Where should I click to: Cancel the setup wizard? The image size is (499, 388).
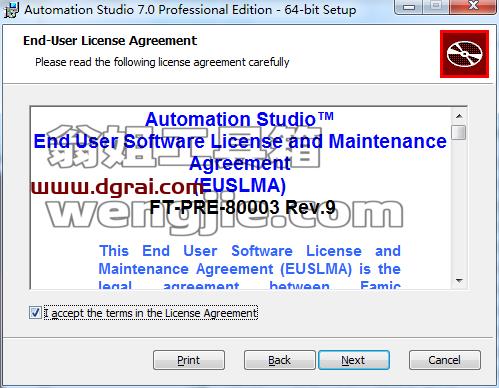445,360
